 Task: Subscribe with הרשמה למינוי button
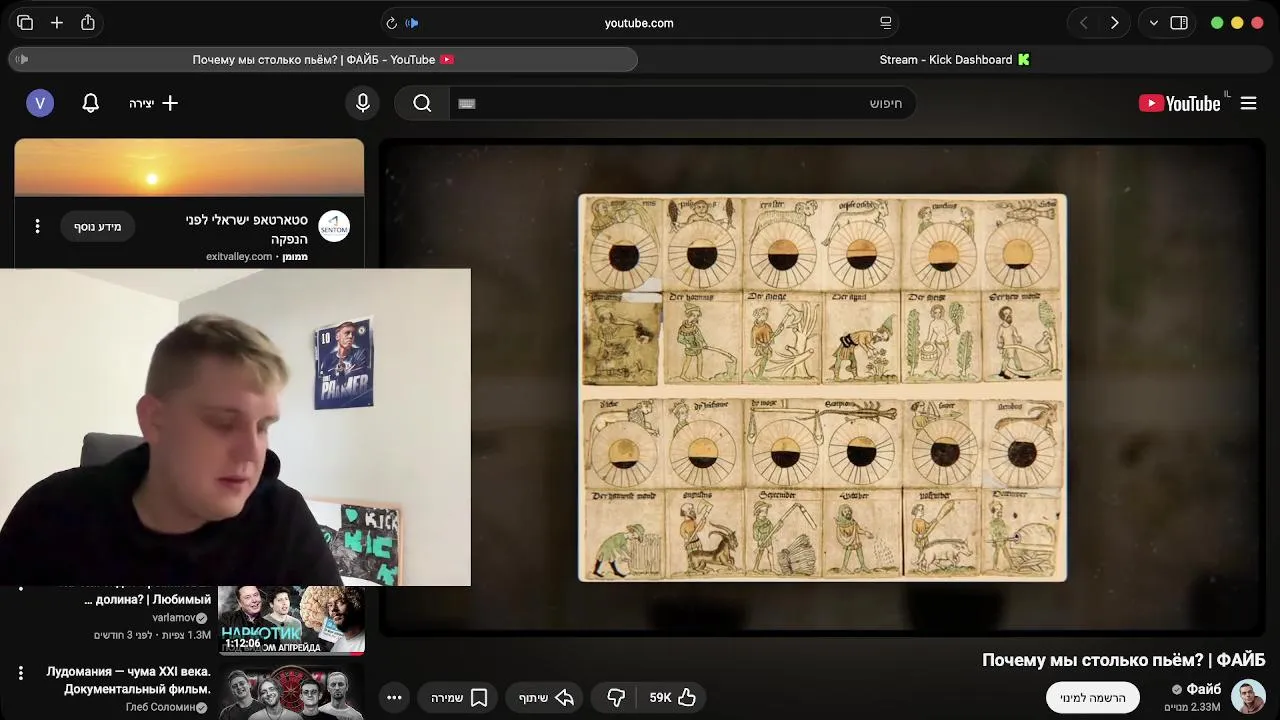point(1093,698)
